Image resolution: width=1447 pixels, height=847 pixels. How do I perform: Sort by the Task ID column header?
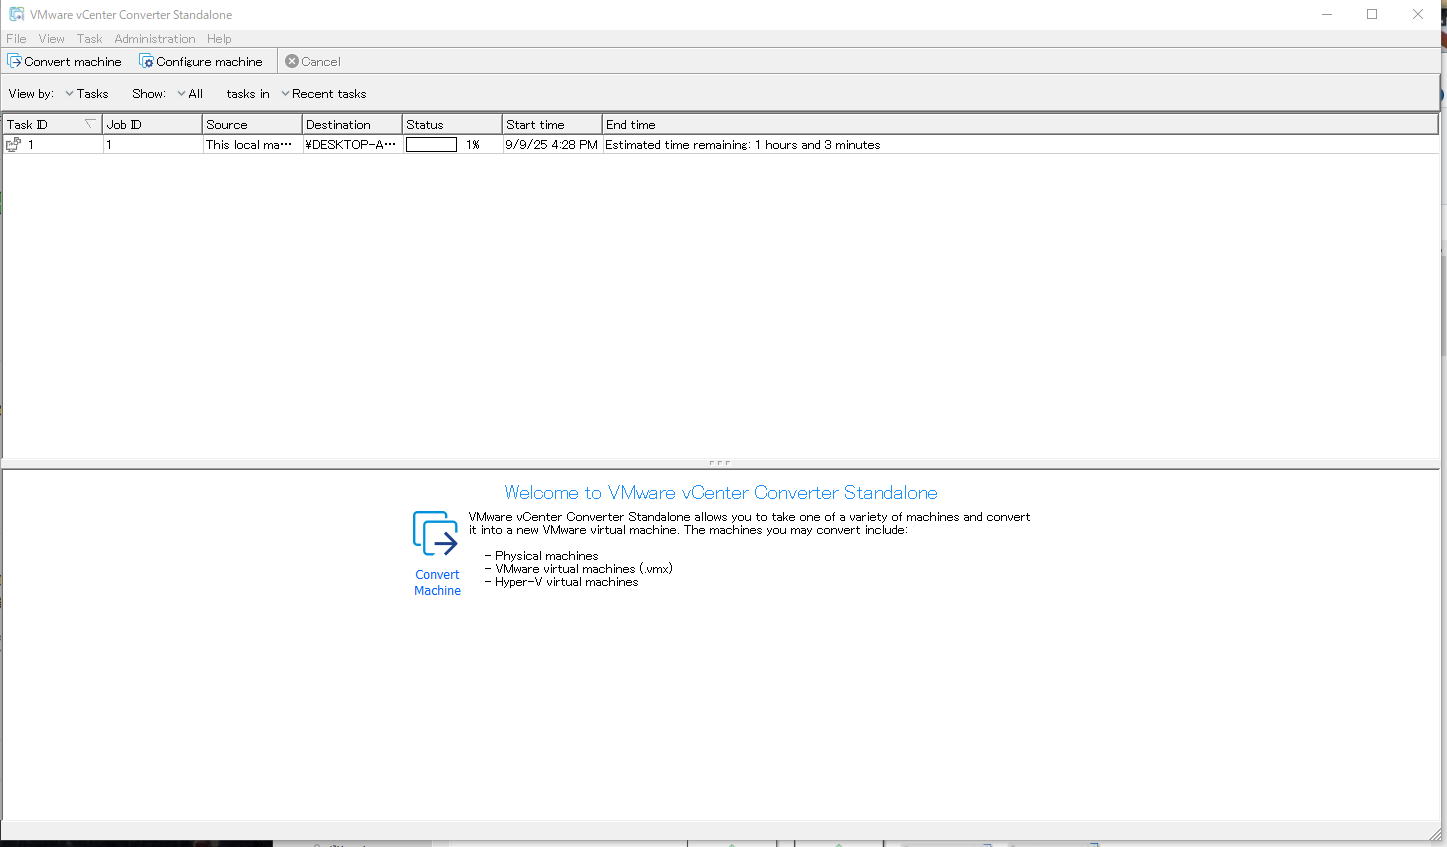(x=40, y=125)
